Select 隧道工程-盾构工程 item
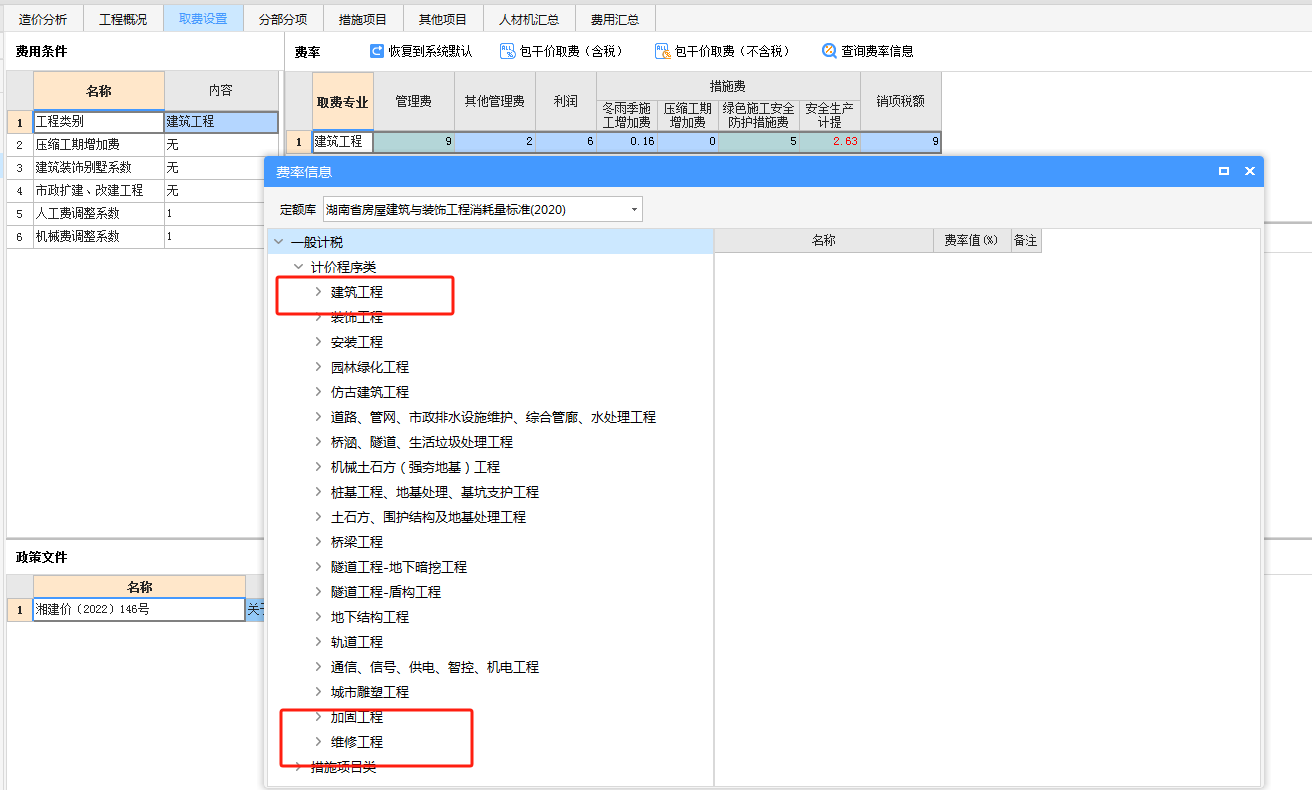 (x=386, y=592)
